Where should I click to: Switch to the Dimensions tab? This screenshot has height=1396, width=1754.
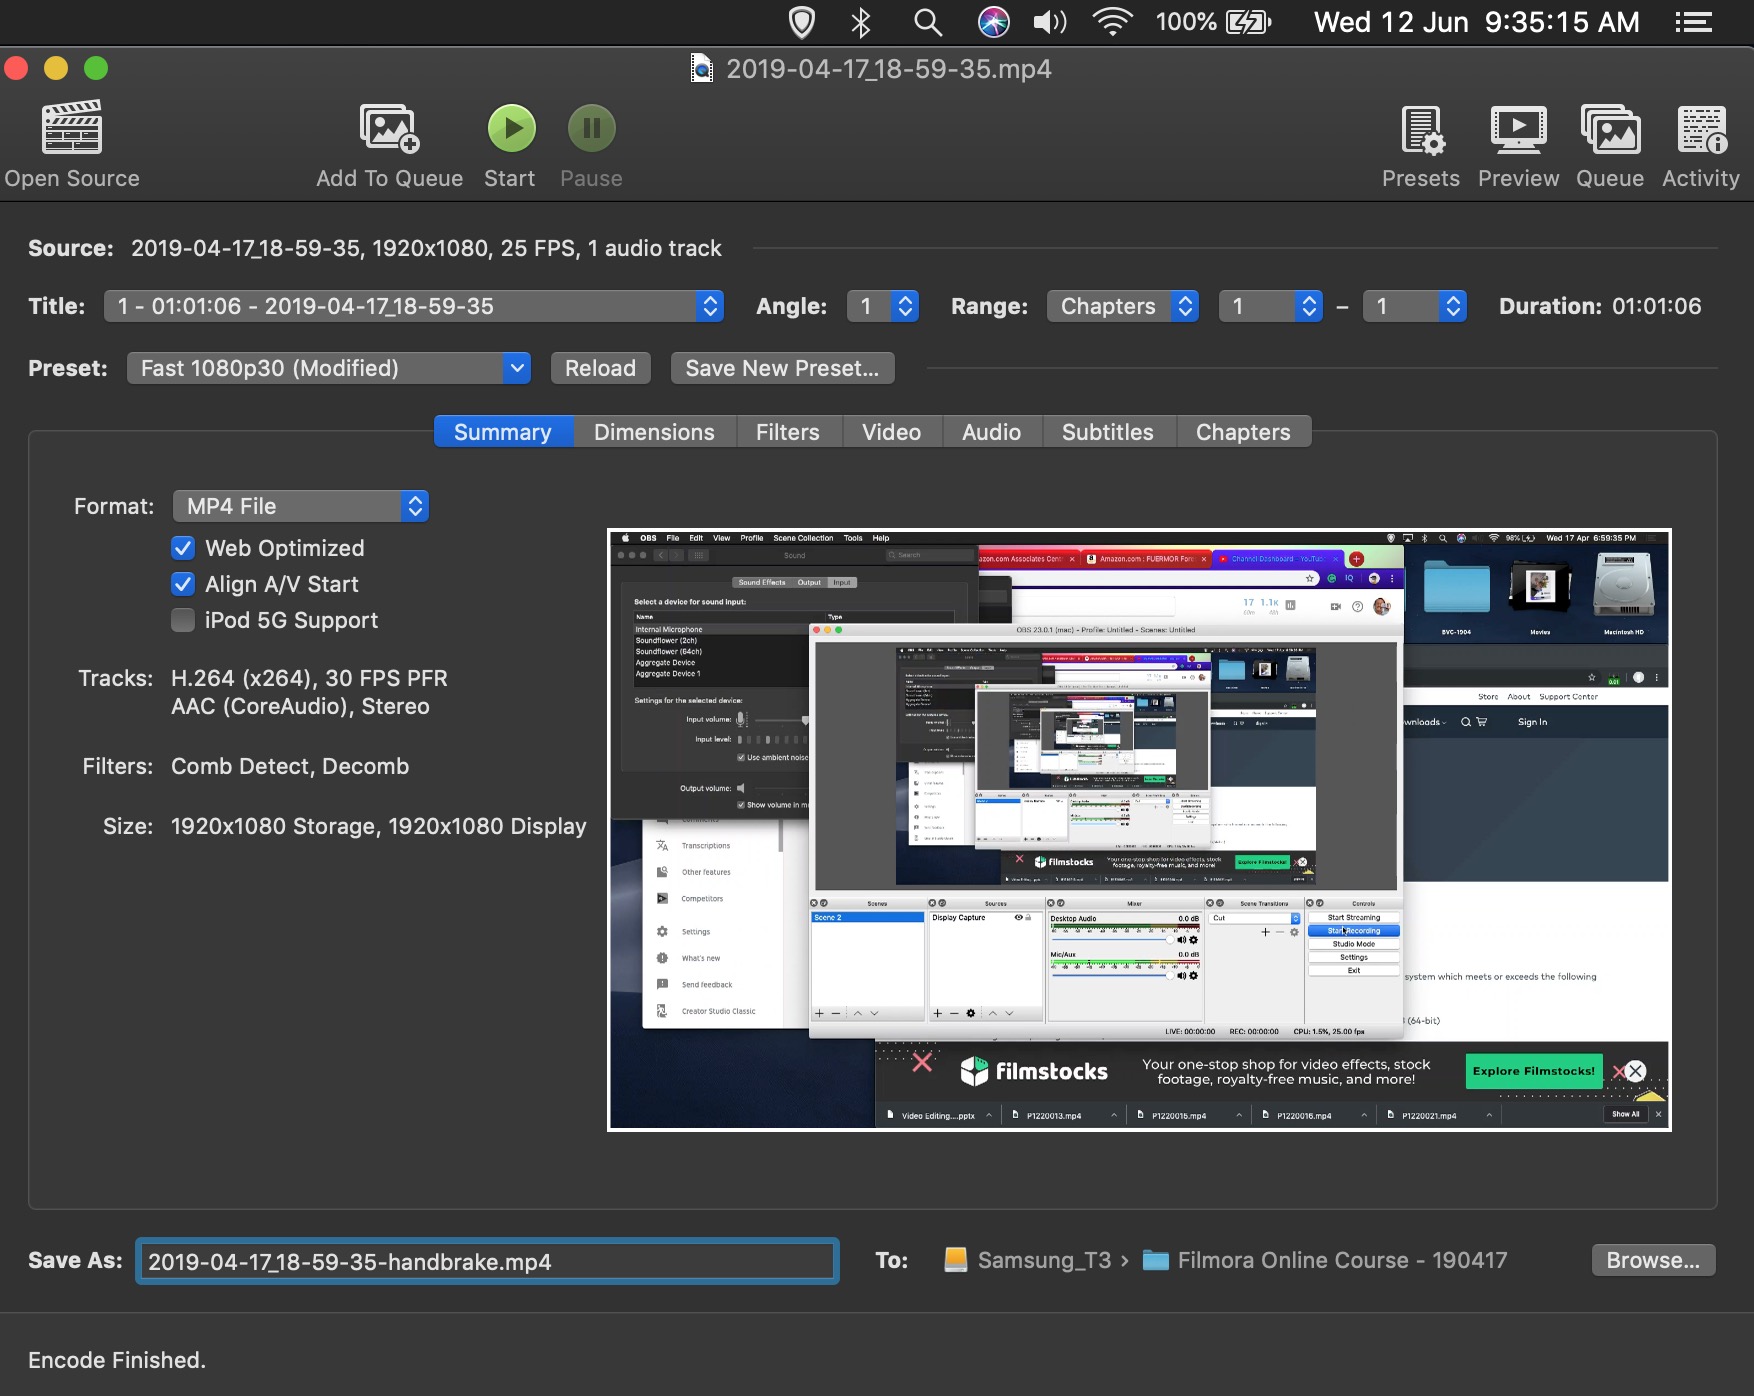point(654,432)
